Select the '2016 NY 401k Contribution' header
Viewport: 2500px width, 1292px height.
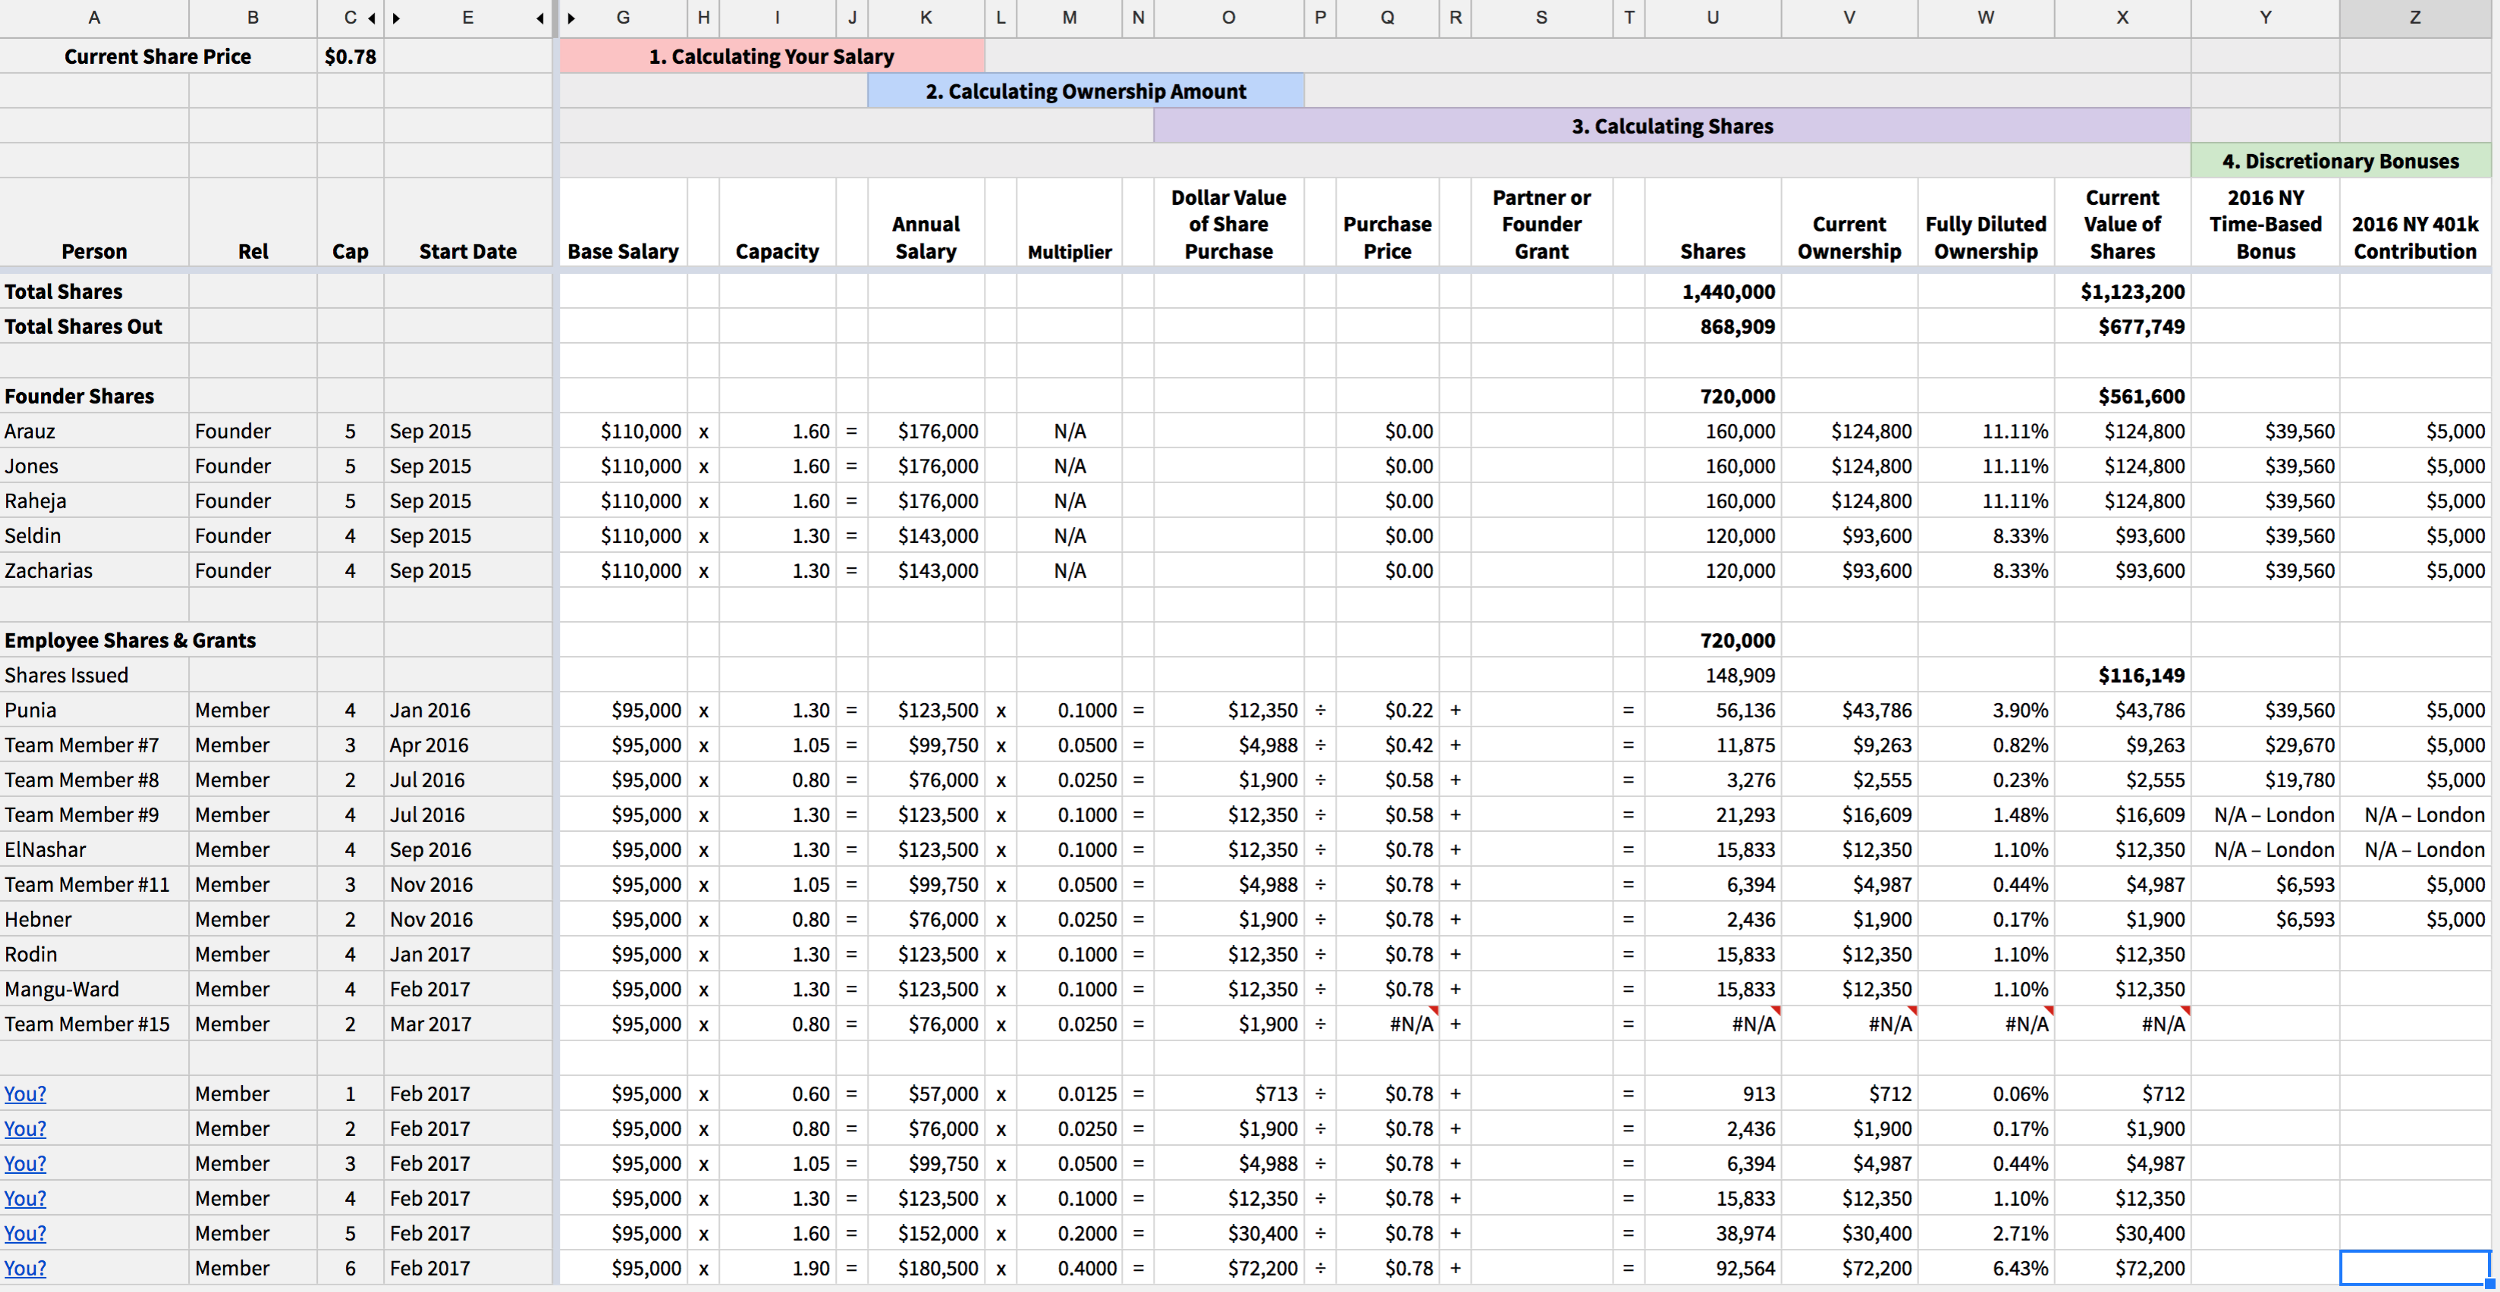tap(2415, 222)
